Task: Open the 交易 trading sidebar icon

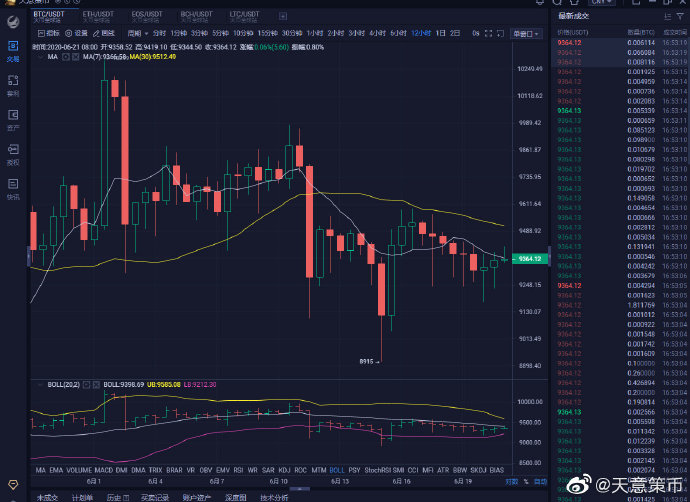Action: (x=13, y=50)
